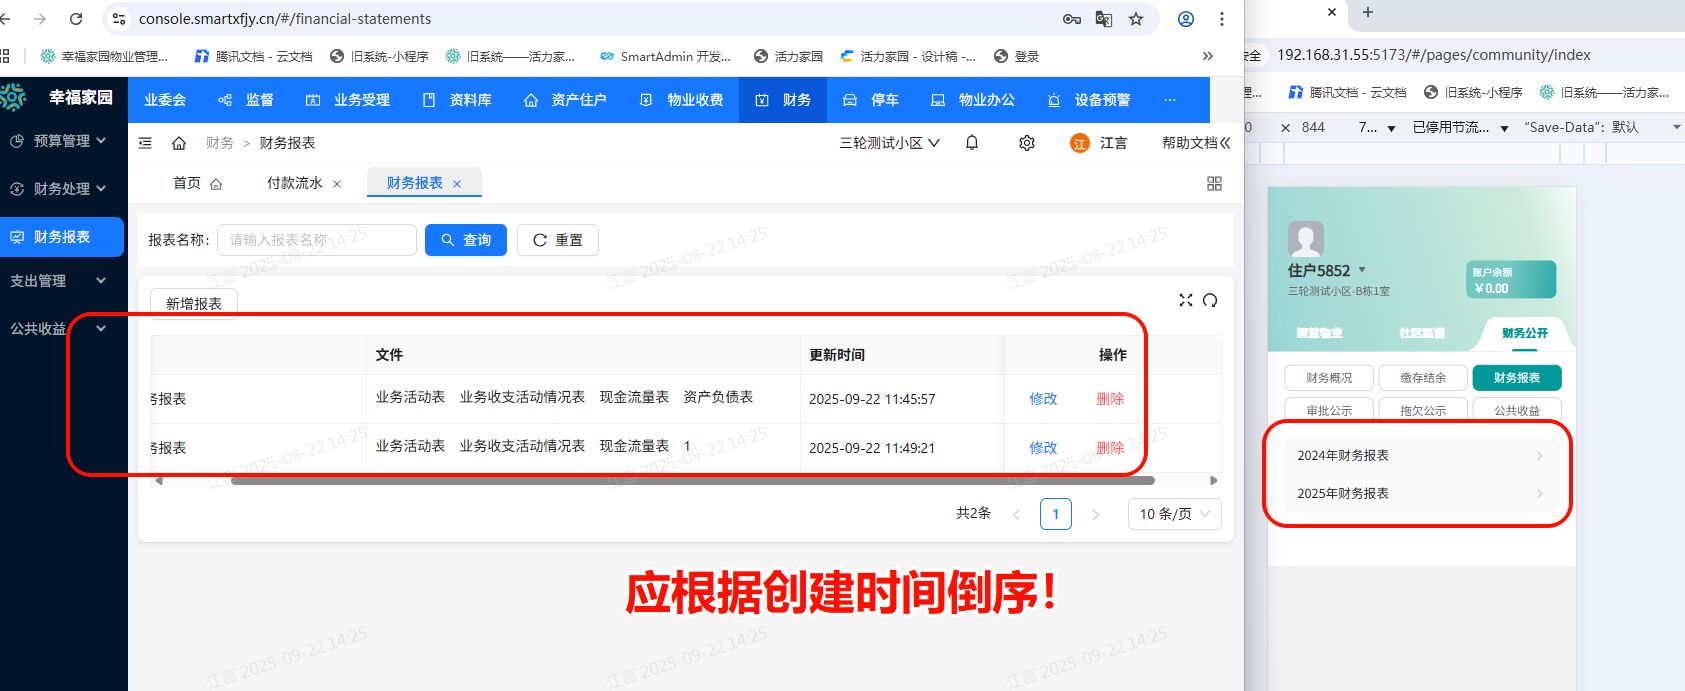The height and width of the screenshot is (691, 1685).
Task: Click the user avatar in the mobile preview
Action: (x=1305, y=239)
